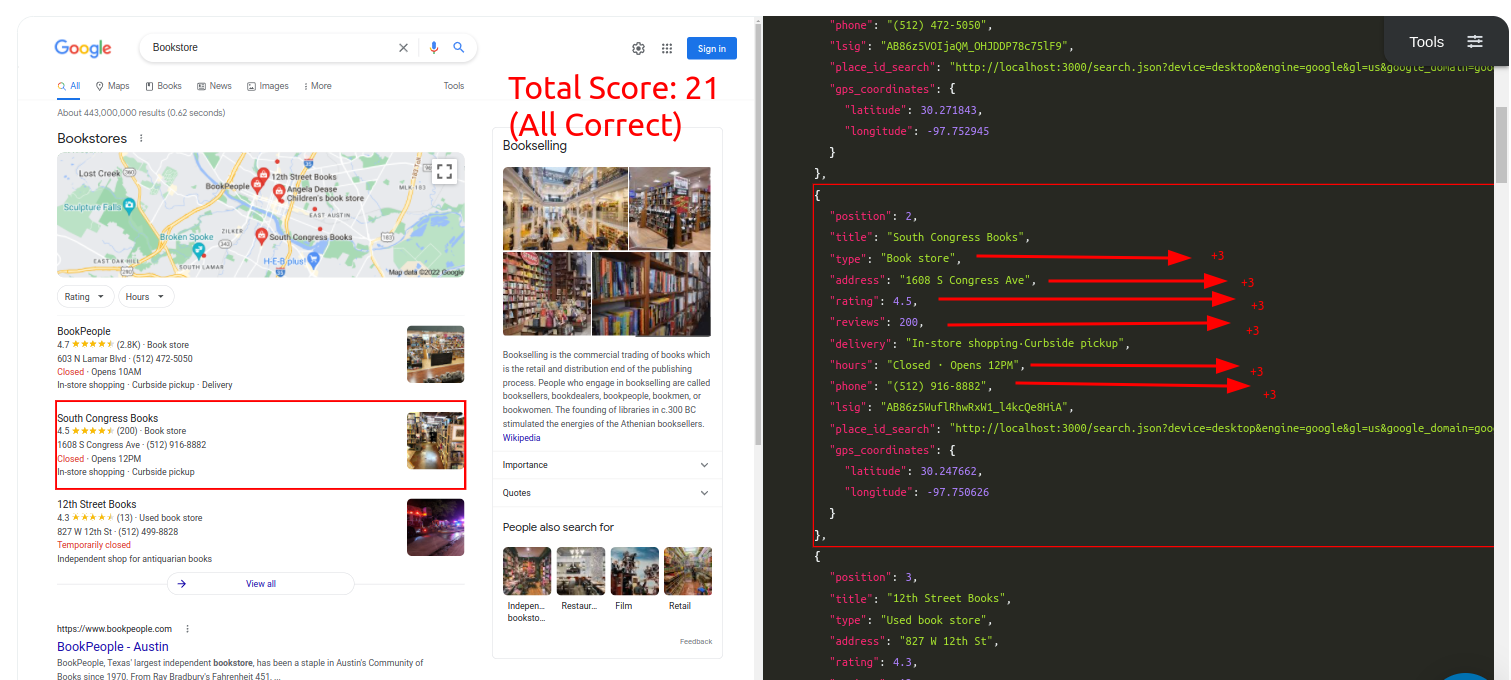Open the BookPeople - Austin result link
This screenshot has width=1511, height=680.
[113, 647]
